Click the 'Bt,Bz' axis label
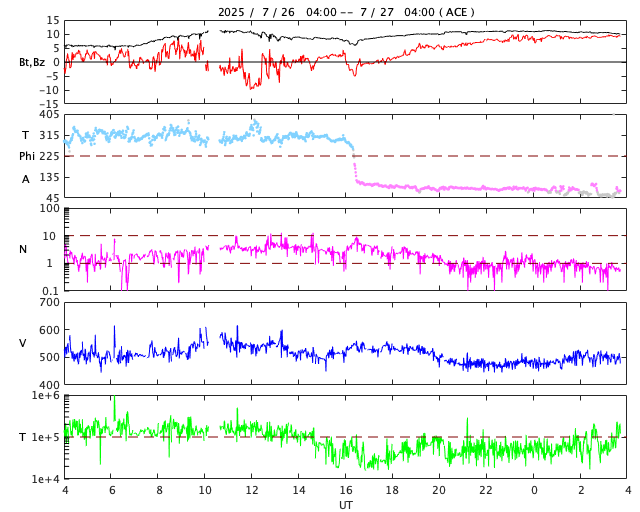This screenshot has height=512, width=640. point(32,62)
